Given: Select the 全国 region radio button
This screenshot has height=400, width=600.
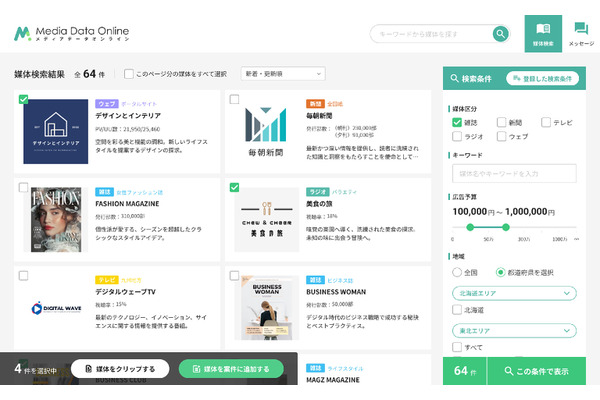Looking at the screenshot, I should pos(457,272).
